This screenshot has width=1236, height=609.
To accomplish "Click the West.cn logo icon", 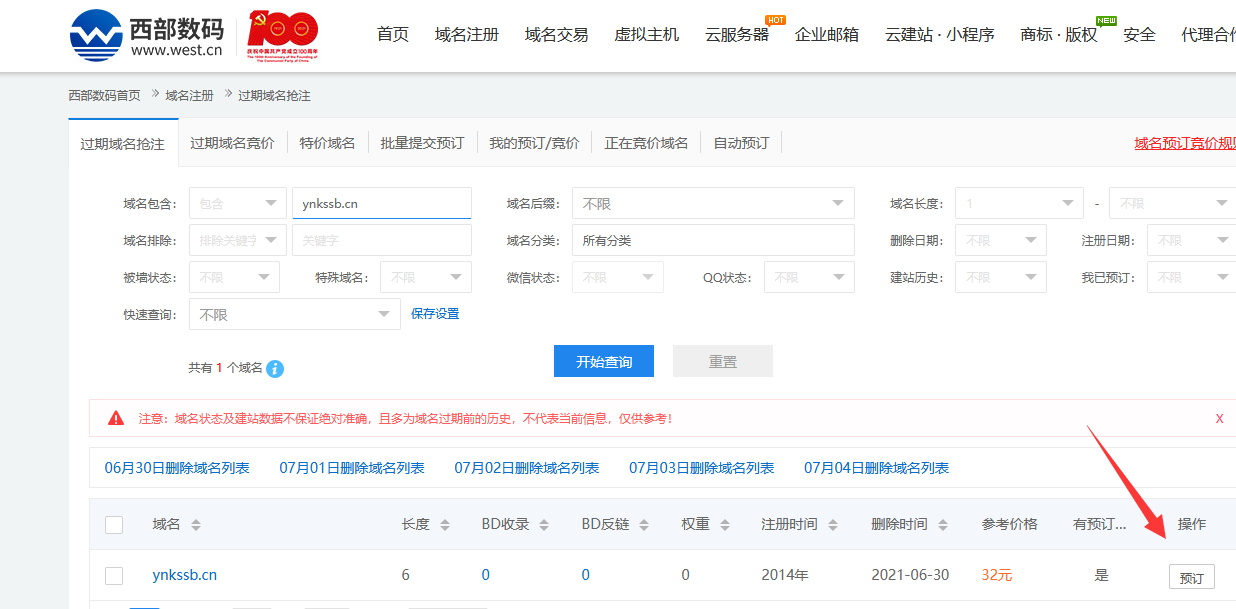I will point(95,35).
